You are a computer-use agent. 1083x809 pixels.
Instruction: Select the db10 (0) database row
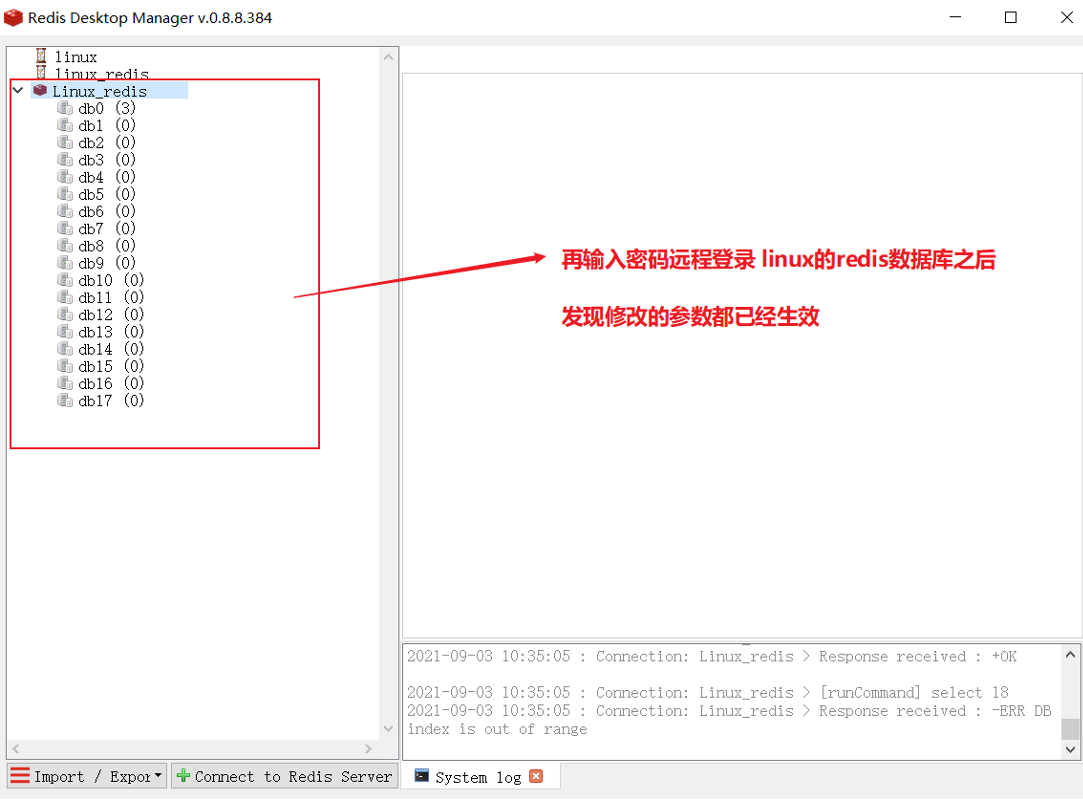tap(111, 280)
